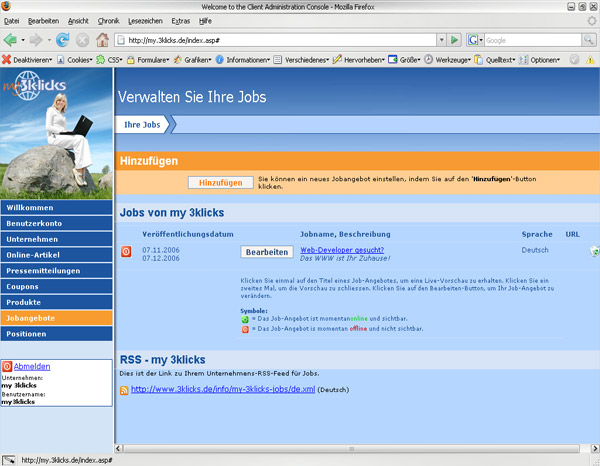Open Pressemitteilungen in the sidebar
This screenshot has width=600, height=466.
tap(57, 270)
